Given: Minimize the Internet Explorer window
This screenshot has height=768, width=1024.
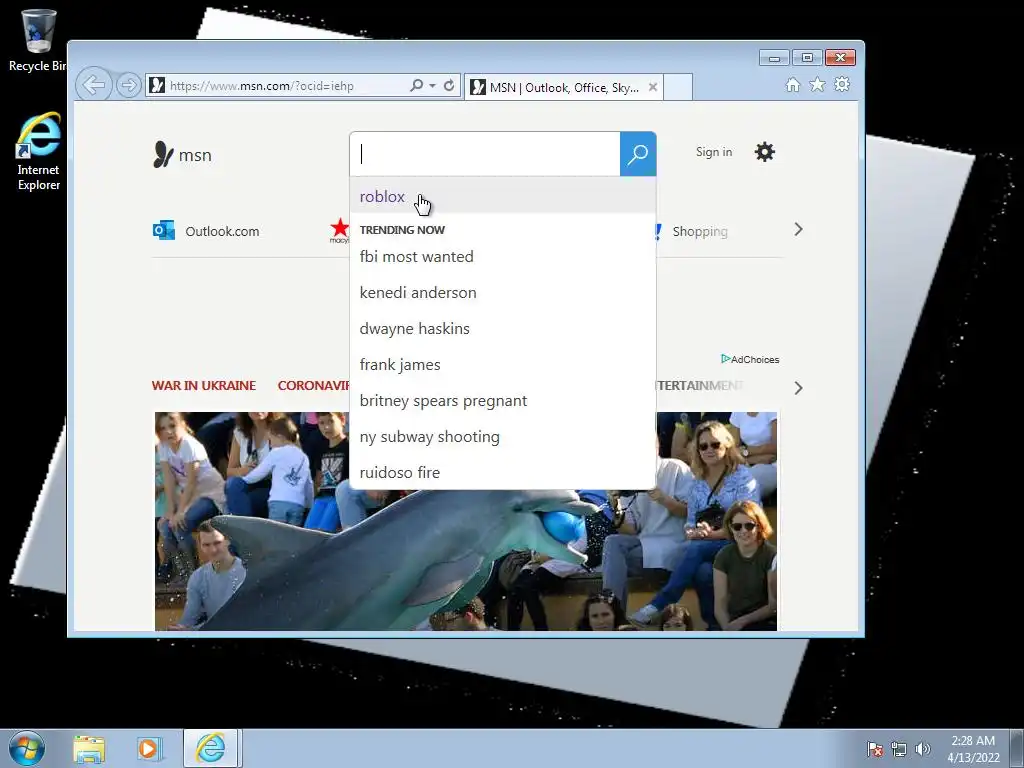Looking at the screenshot, I should (774, 58).
